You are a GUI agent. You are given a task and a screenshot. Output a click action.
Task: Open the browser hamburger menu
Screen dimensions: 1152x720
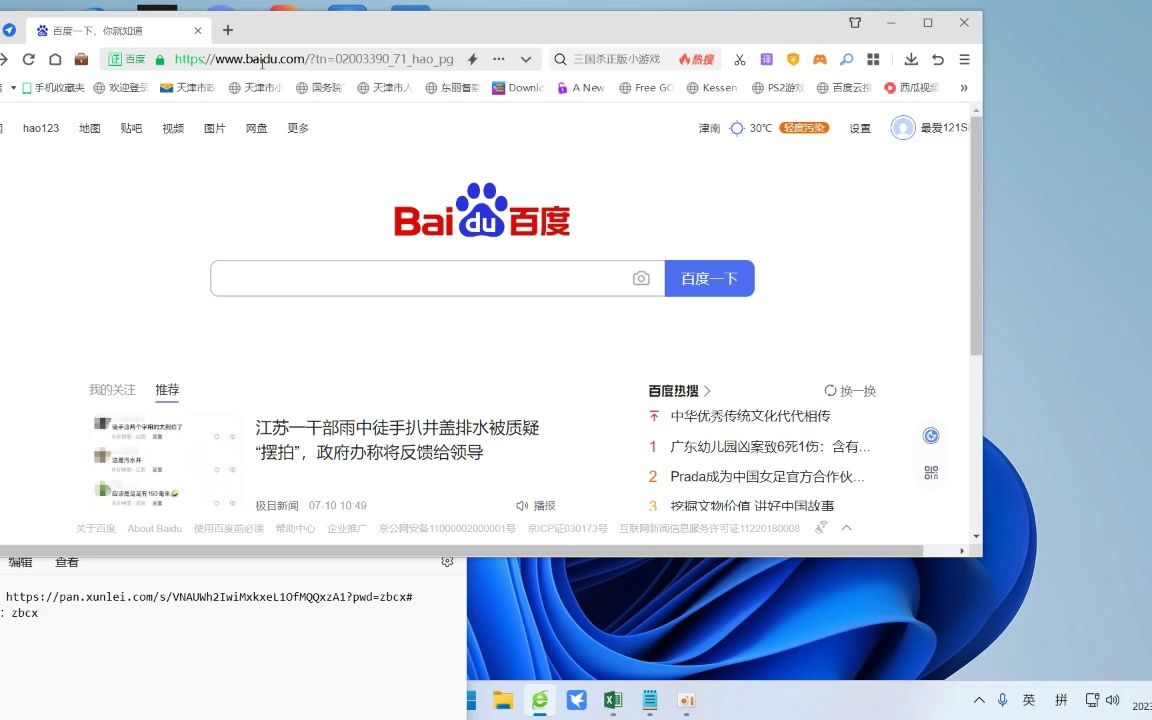(965, 60)
